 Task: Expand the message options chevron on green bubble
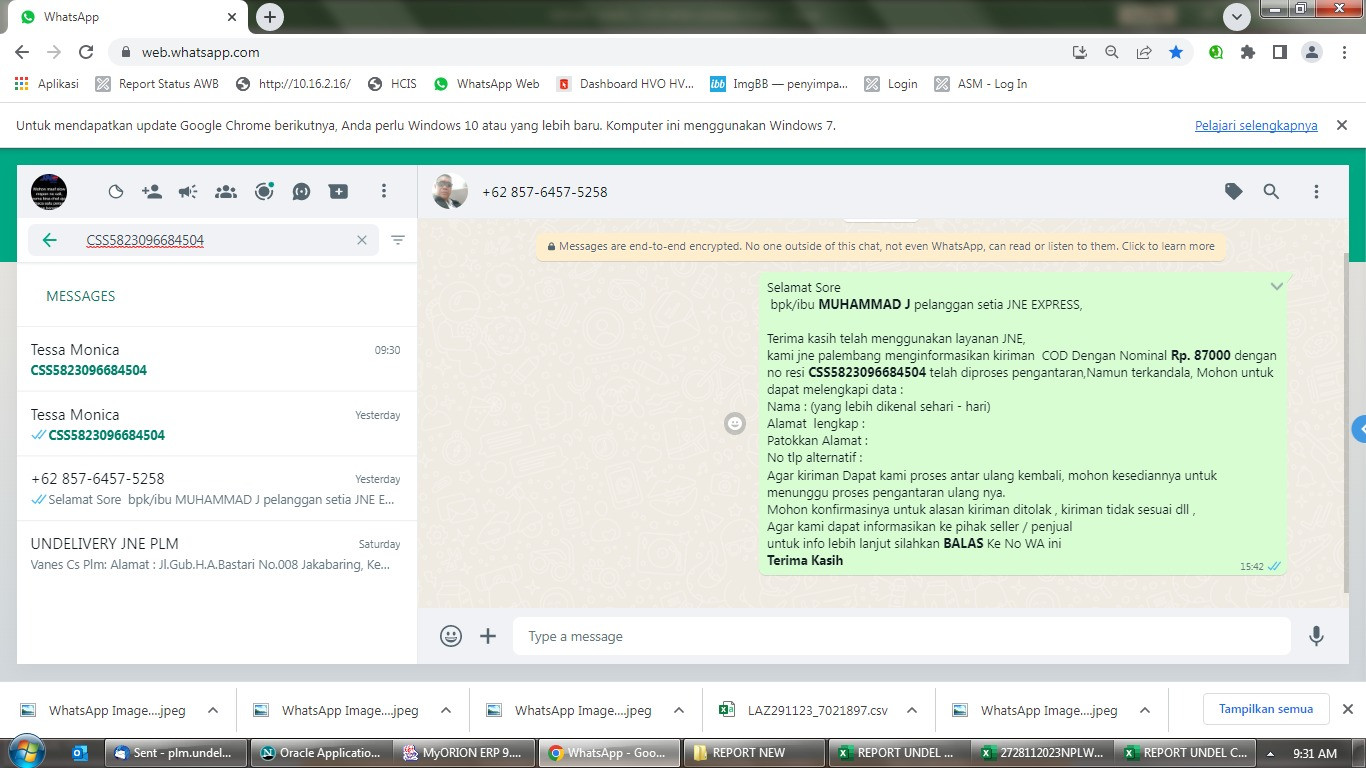(1276, 287)
